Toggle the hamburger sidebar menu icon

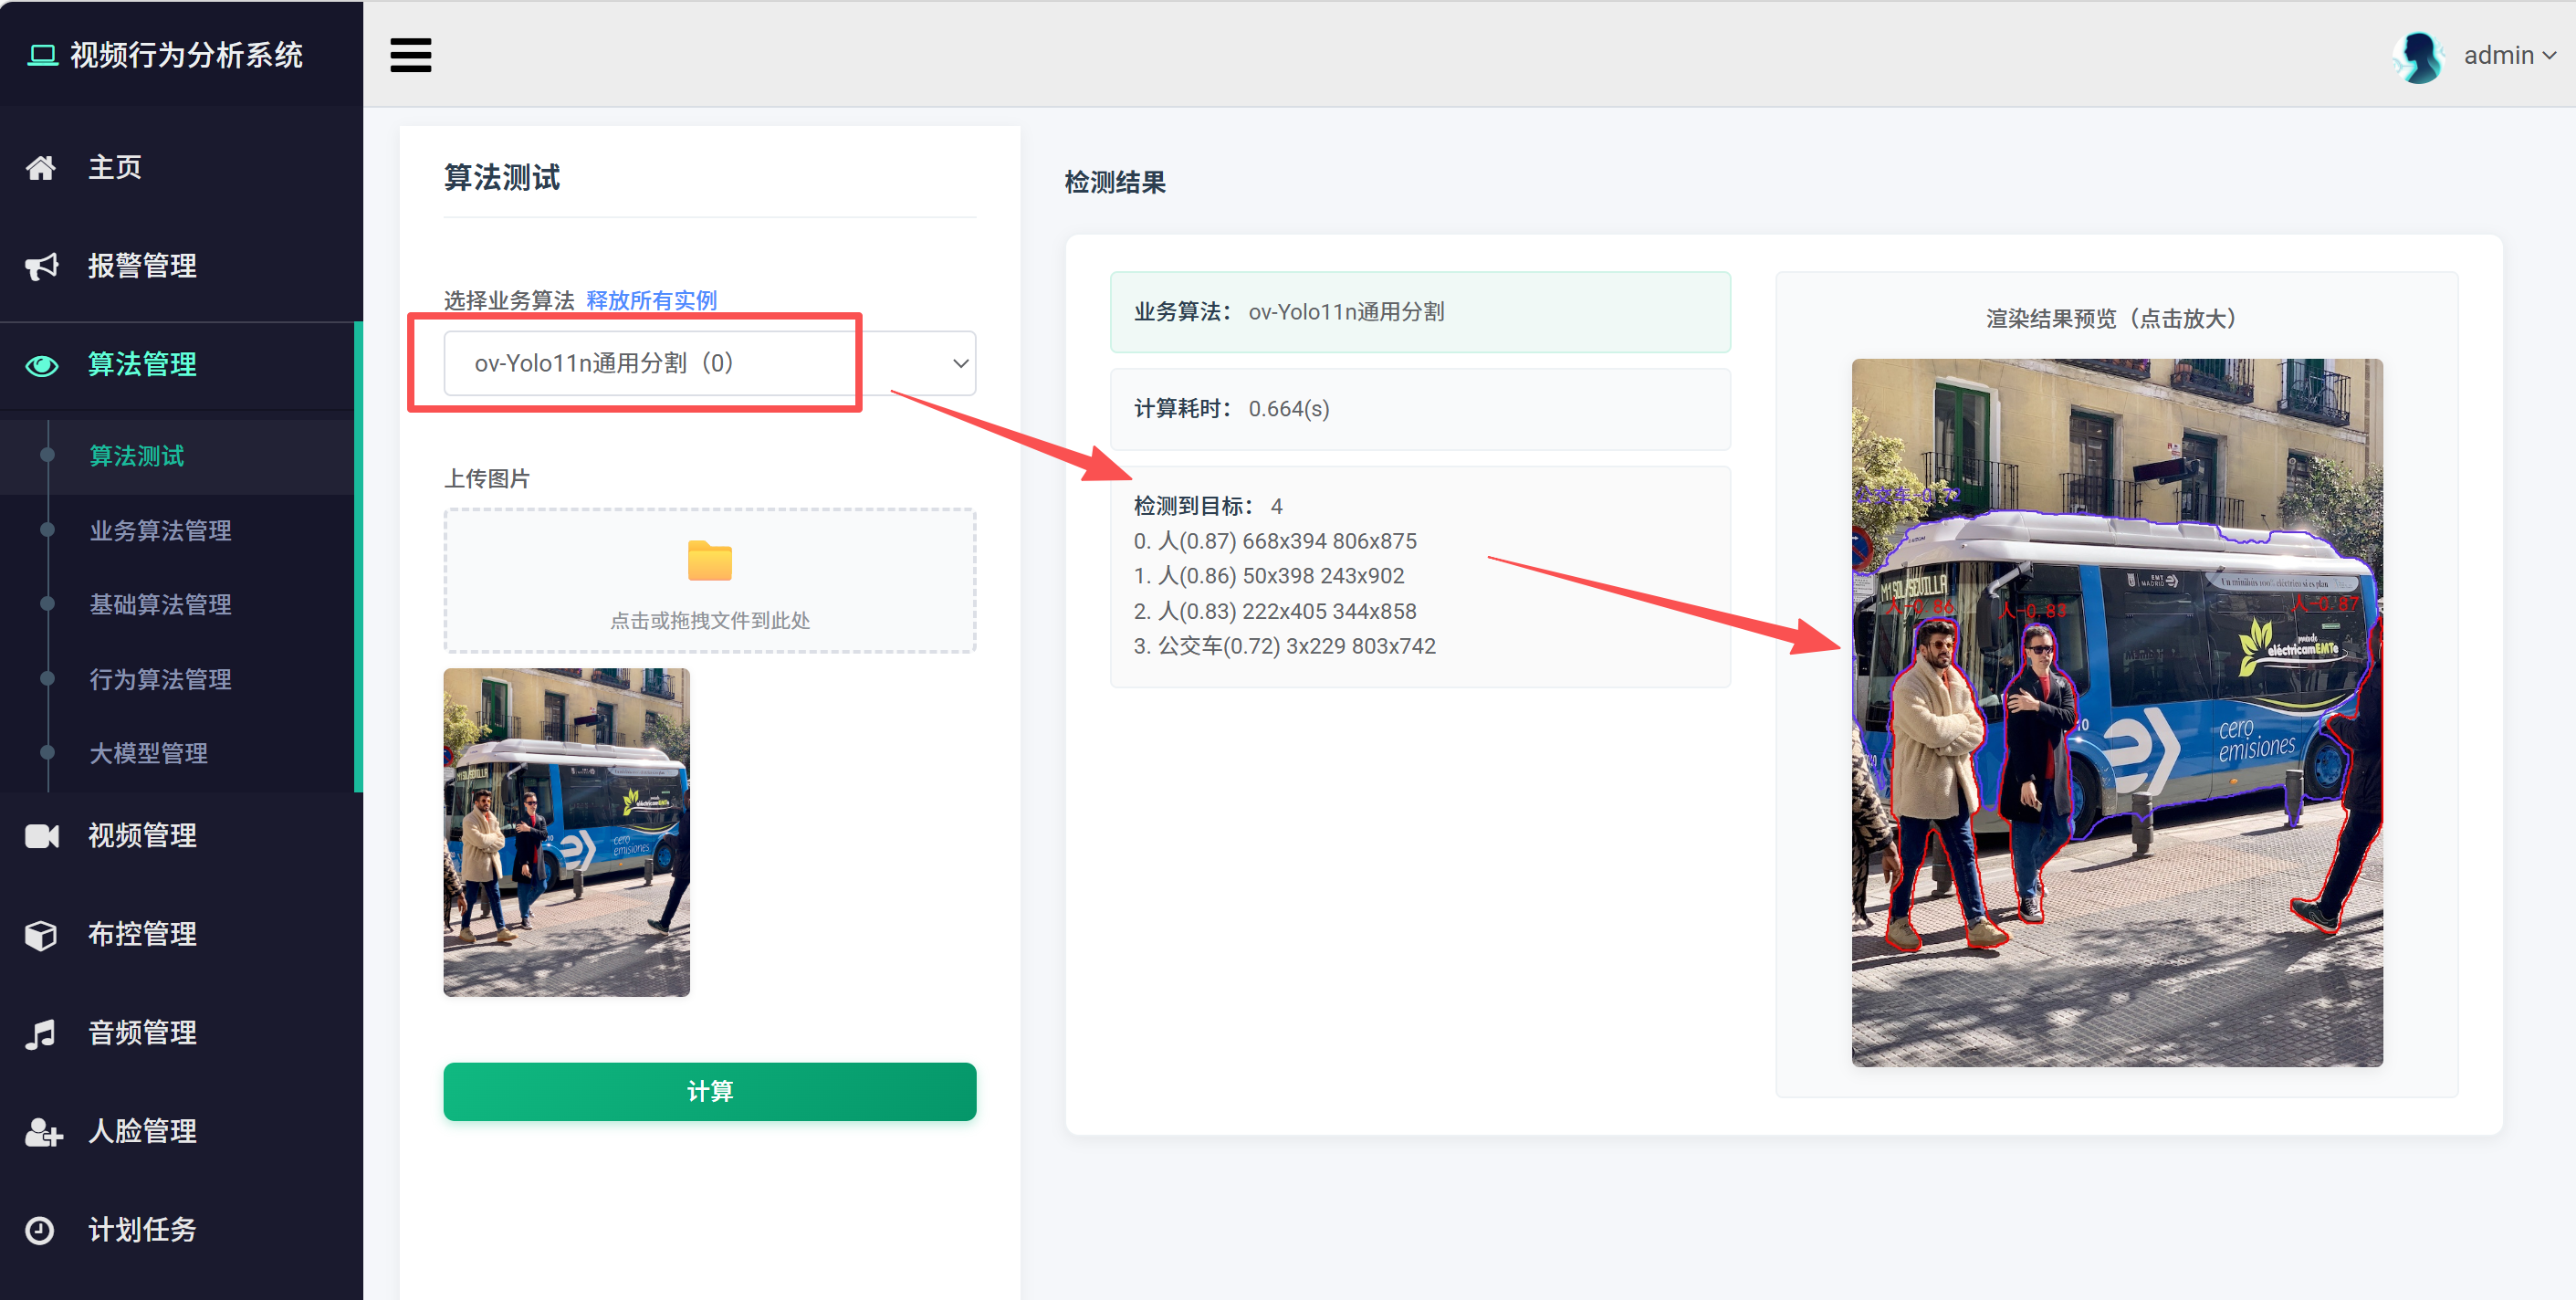410,55
